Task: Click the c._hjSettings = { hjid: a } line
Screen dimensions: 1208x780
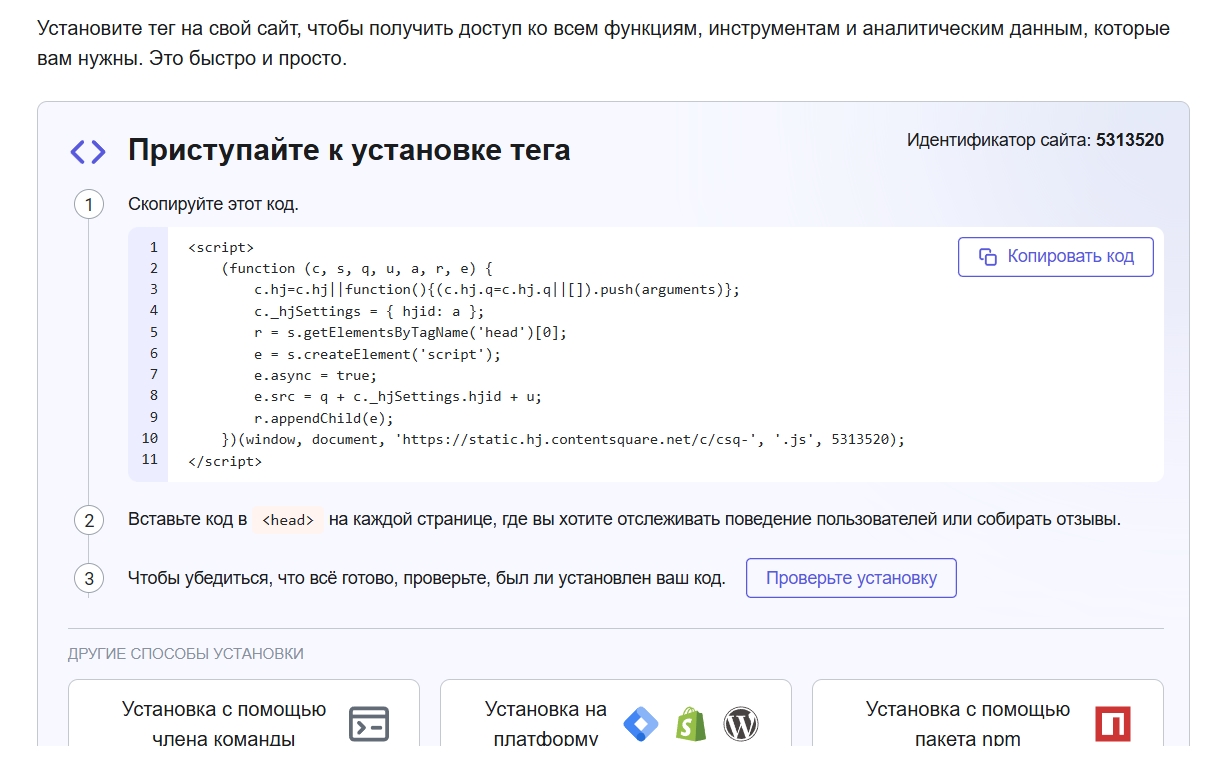Action: coord(371,311)
